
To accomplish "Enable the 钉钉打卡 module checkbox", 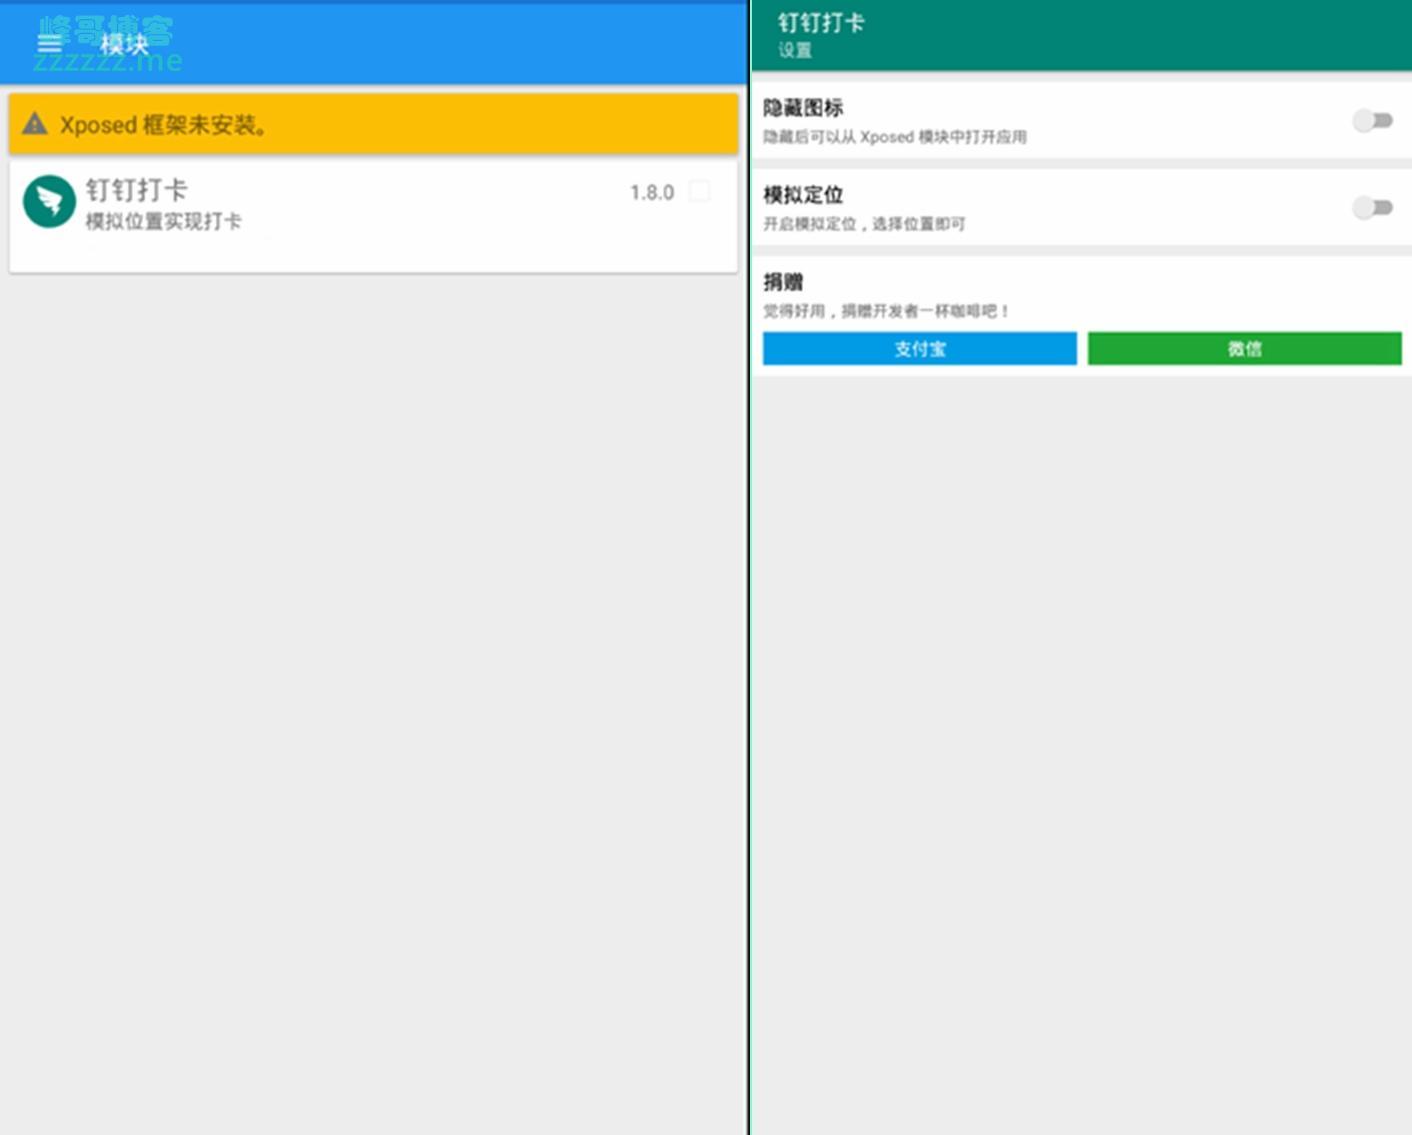I will 700,191.
